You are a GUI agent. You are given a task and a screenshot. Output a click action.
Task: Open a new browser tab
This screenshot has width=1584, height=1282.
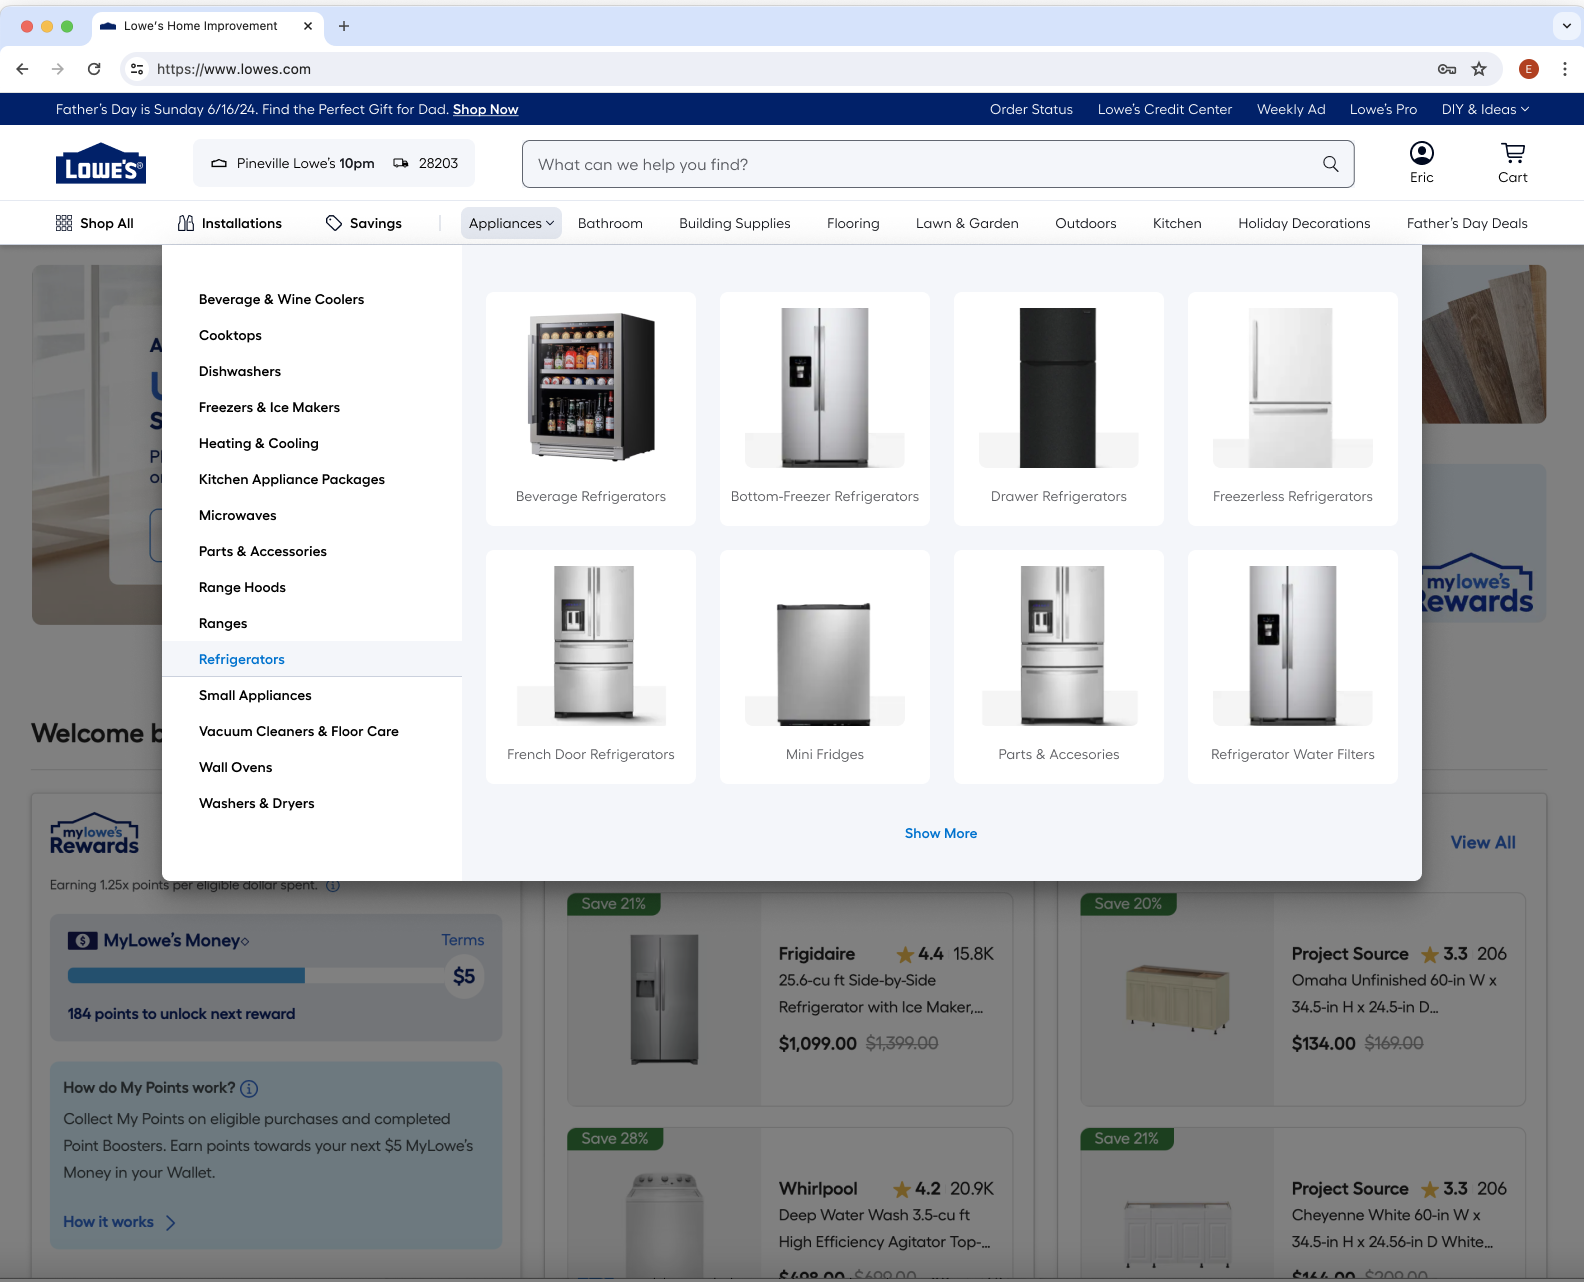click(344, 26)
